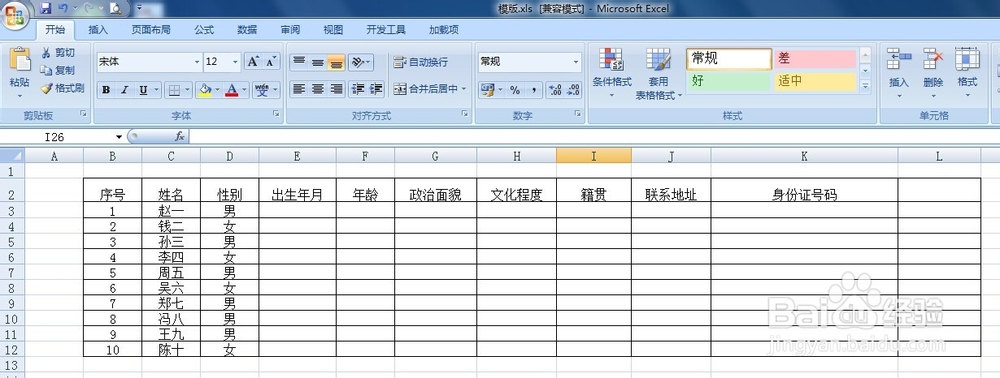Click the fx insert function button

tap(180, 136)
